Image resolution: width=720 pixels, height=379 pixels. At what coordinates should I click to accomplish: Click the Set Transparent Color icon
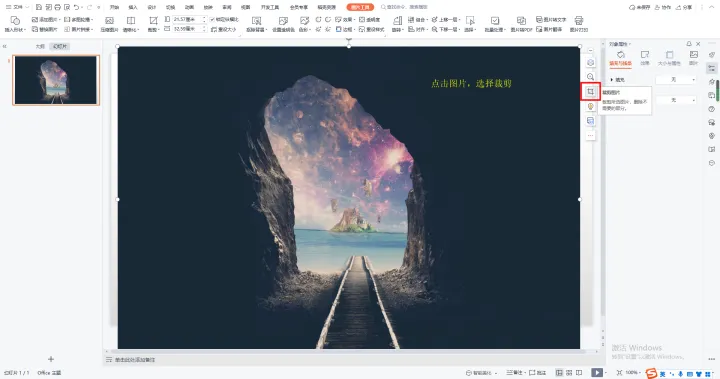tap(283, 21)
